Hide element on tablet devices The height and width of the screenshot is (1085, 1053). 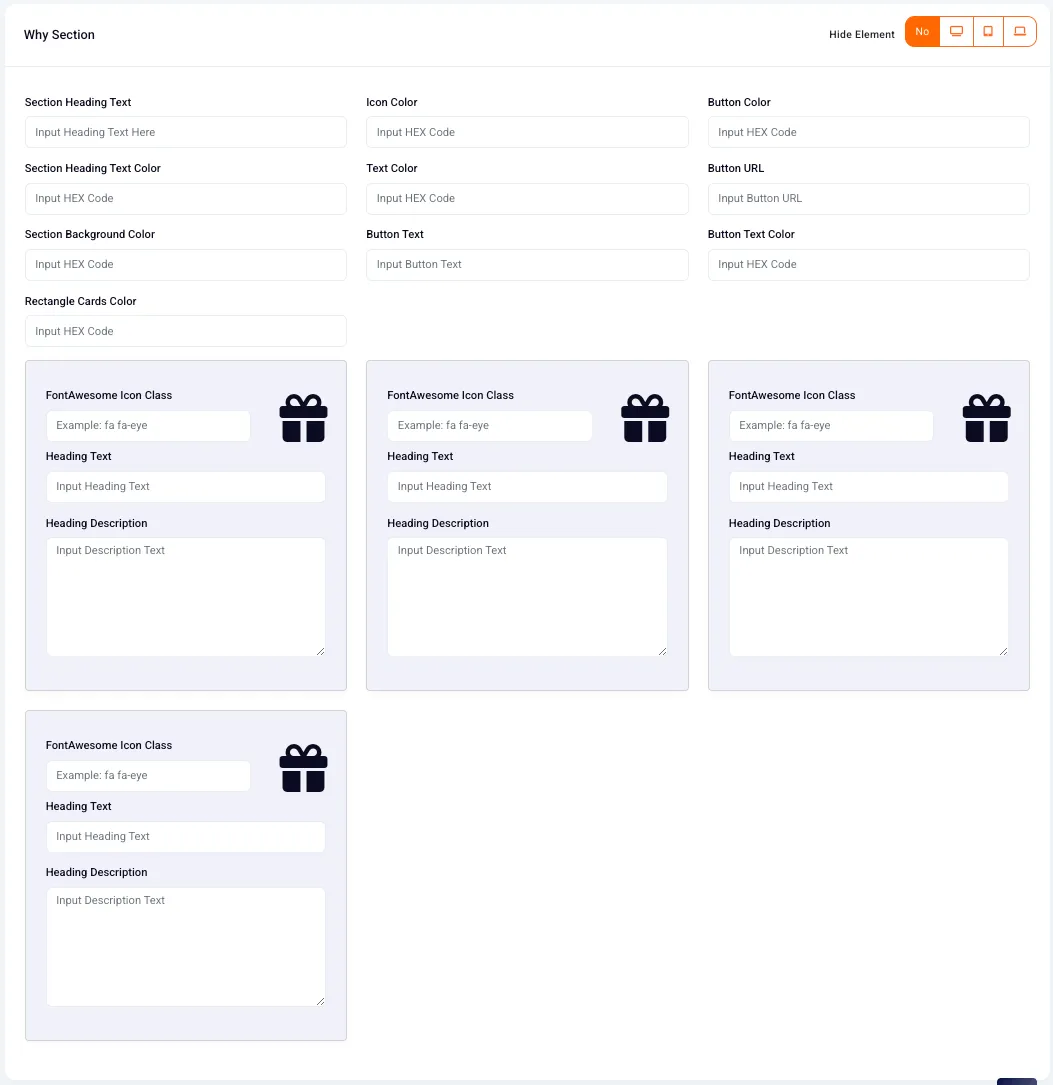coord(988,32)
